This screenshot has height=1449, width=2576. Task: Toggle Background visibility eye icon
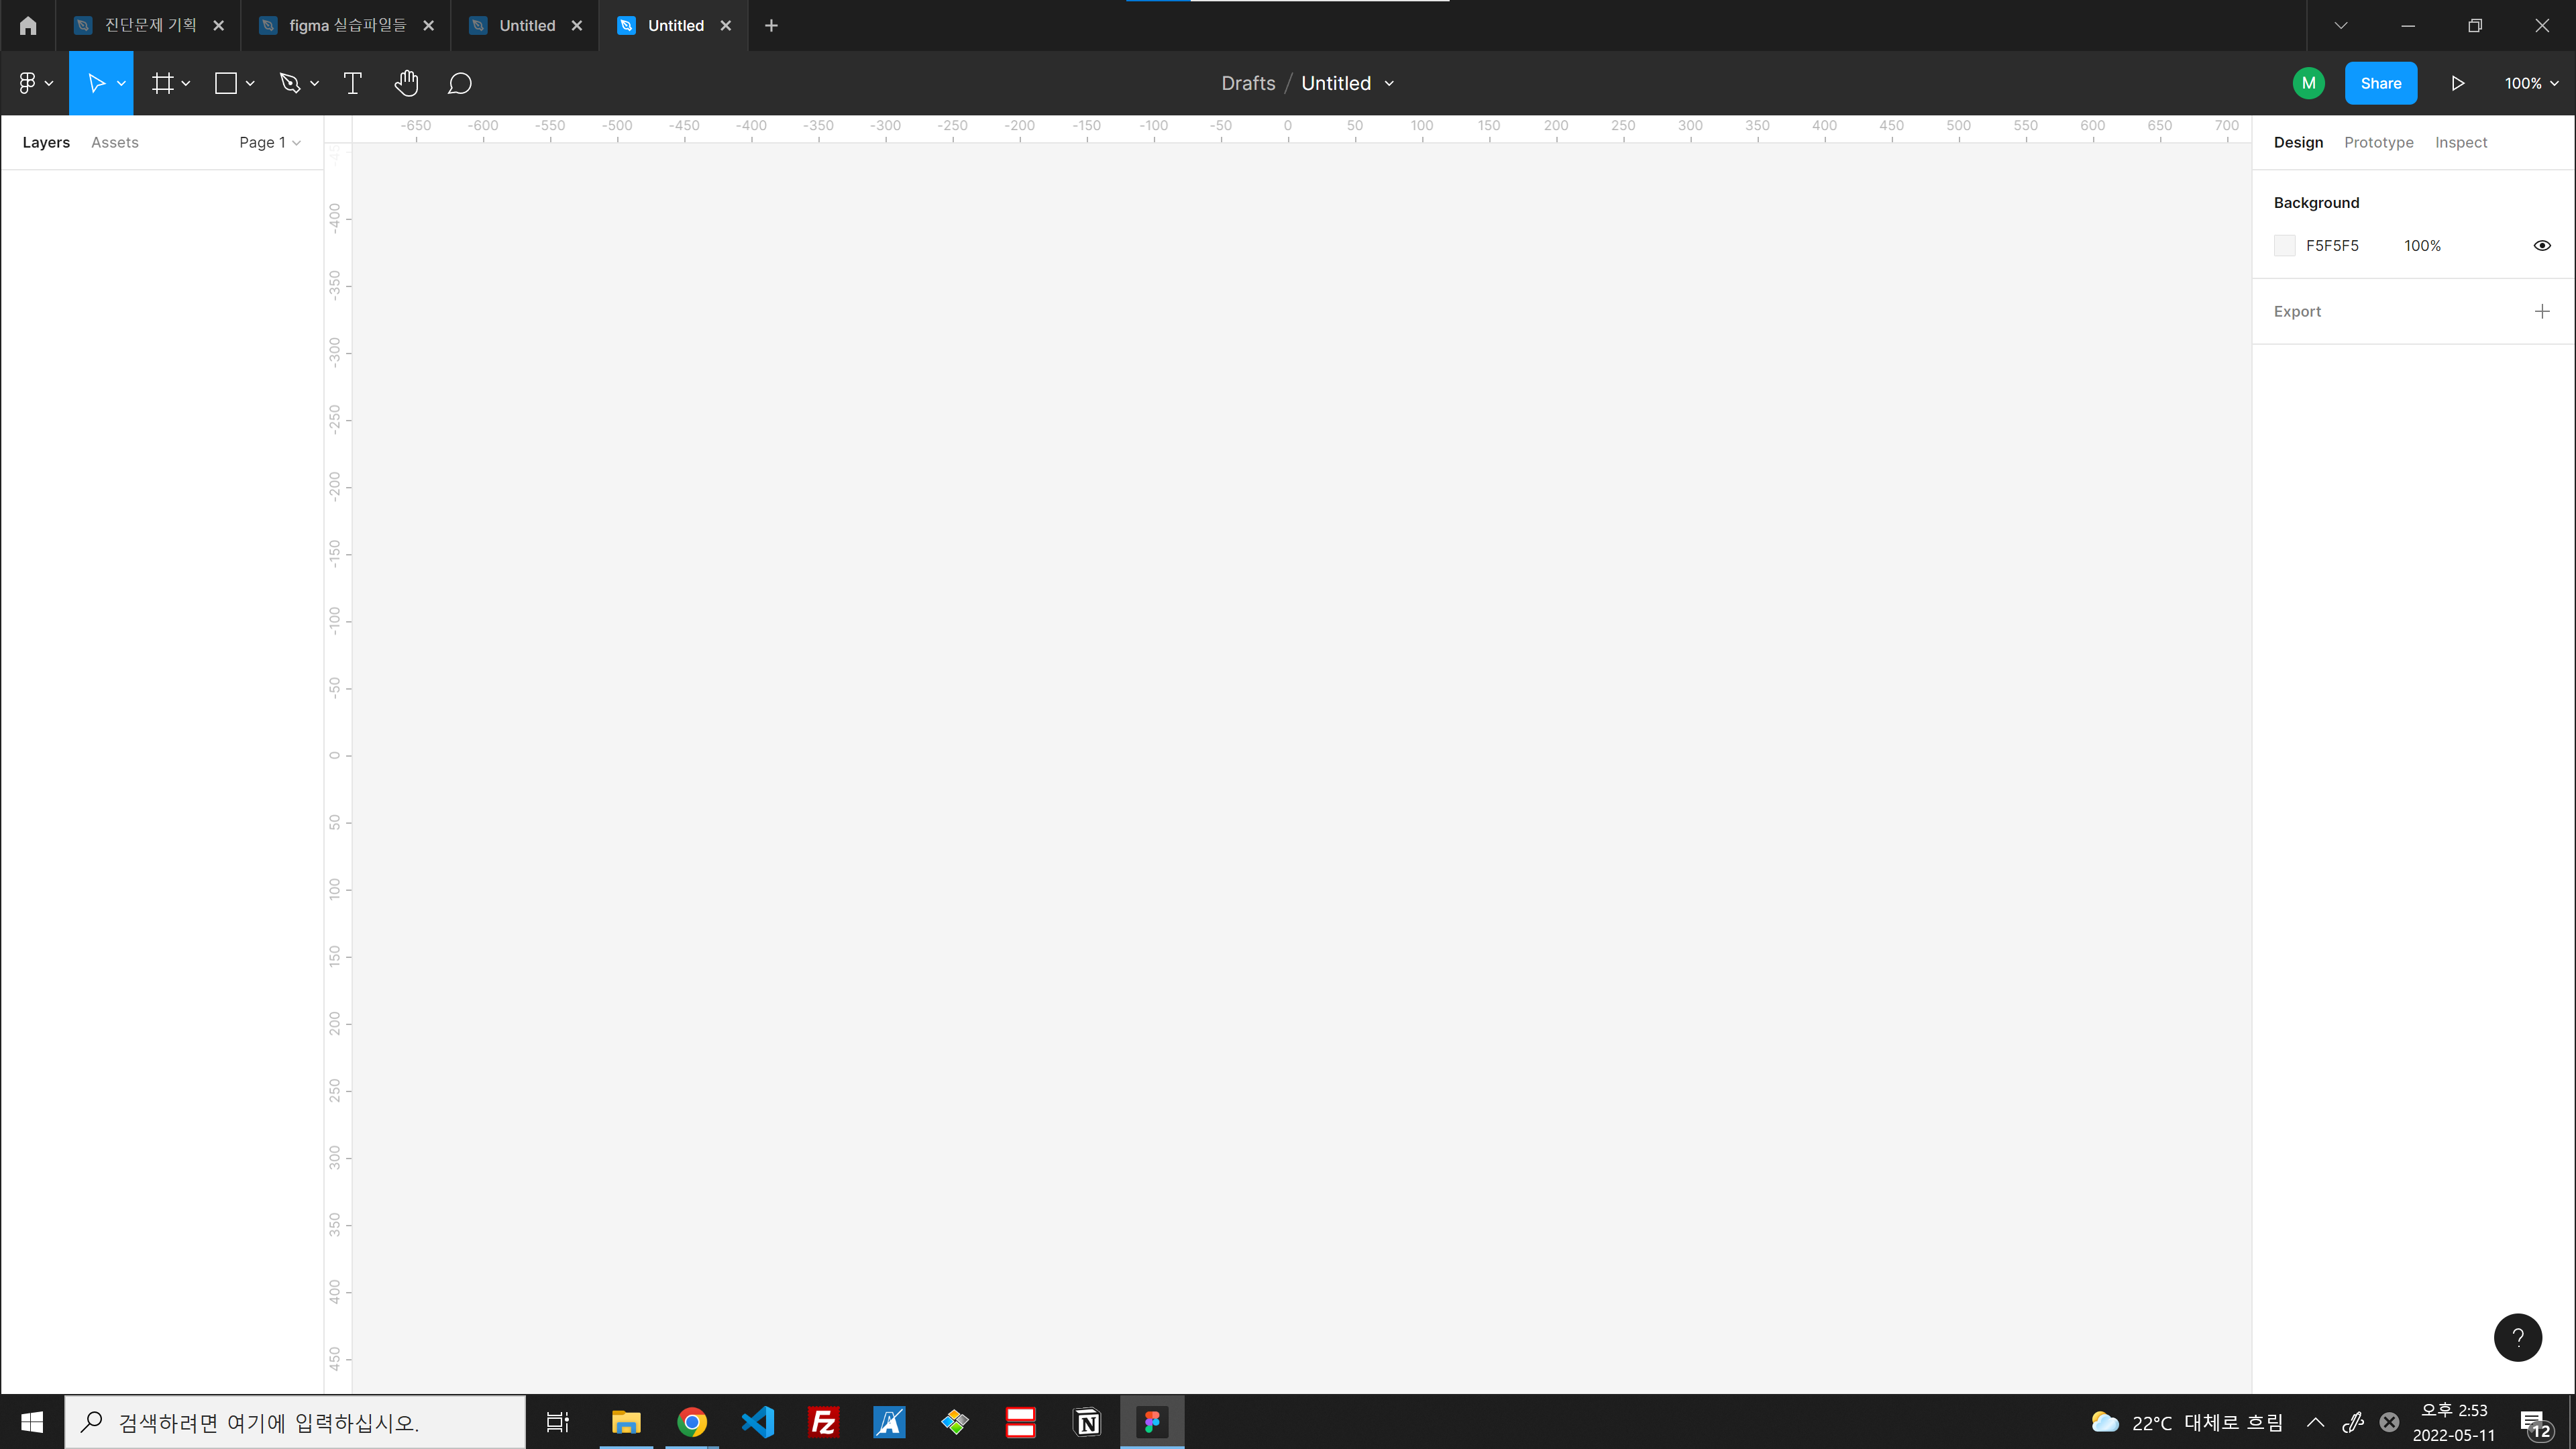pyautogui.click(x=2541, y=245)
